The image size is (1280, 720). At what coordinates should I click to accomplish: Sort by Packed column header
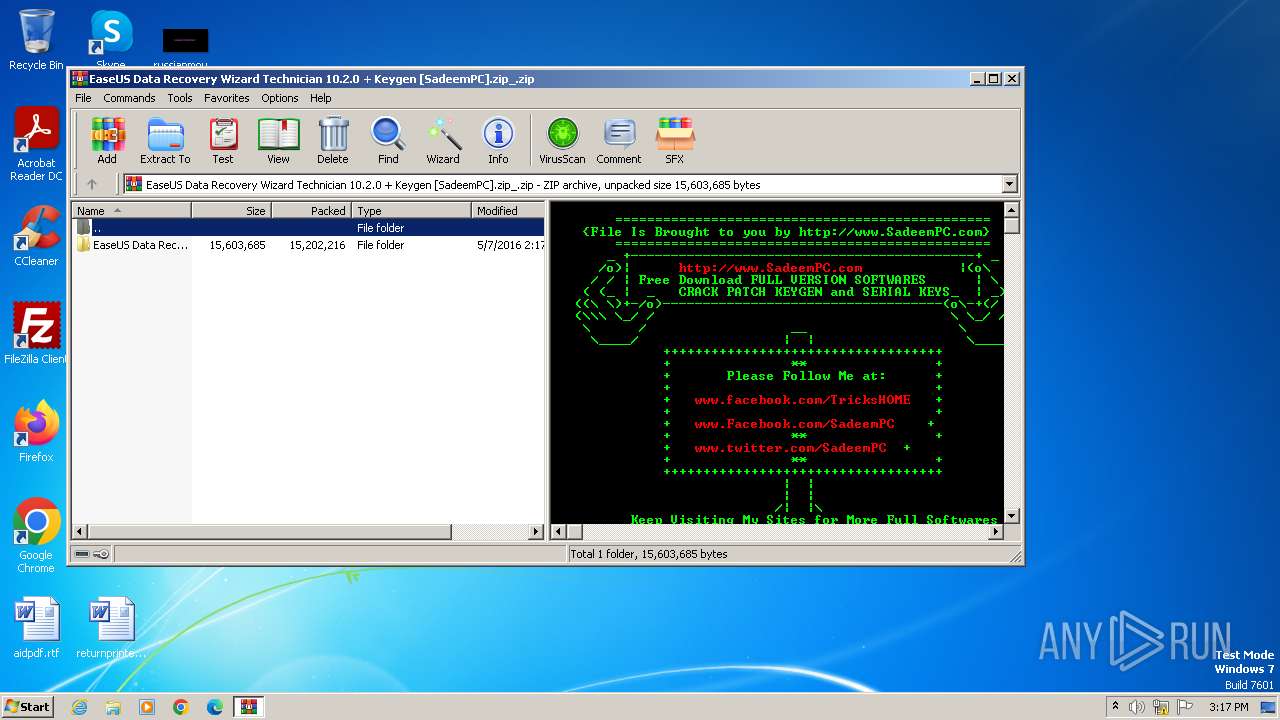[x=311, y=210]
